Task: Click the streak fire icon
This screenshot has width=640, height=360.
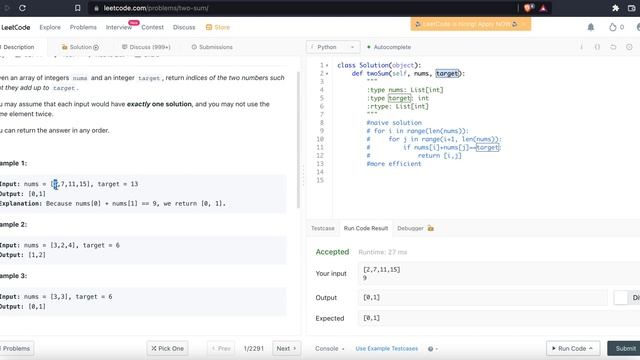Action: 613,27
